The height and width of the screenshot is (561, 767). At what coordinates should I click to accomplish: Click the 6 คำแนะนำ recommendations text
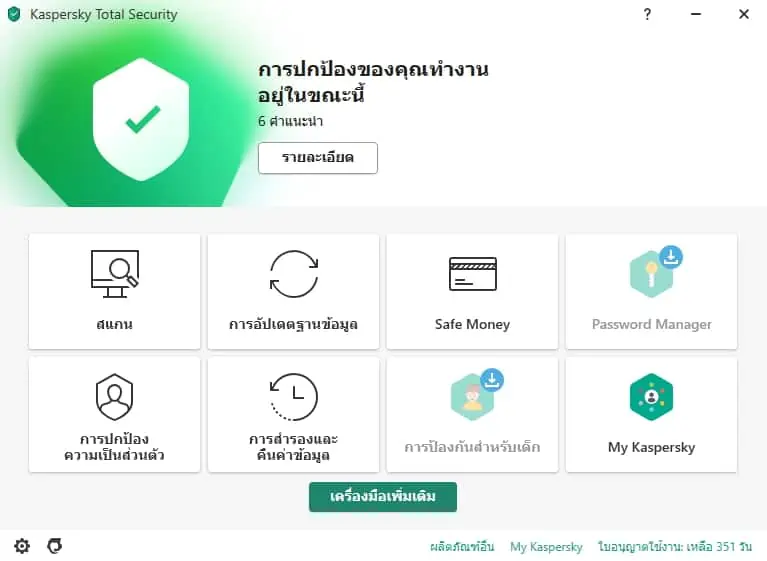click(291, 121)
